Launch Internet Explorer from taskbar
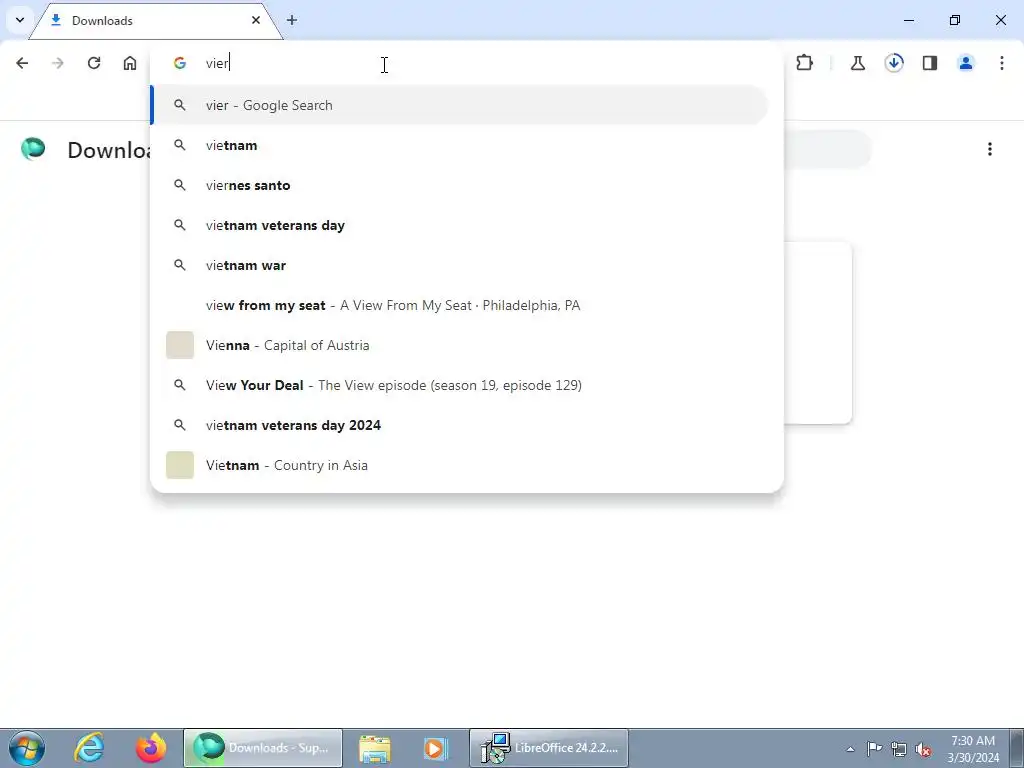 (89, 748)
